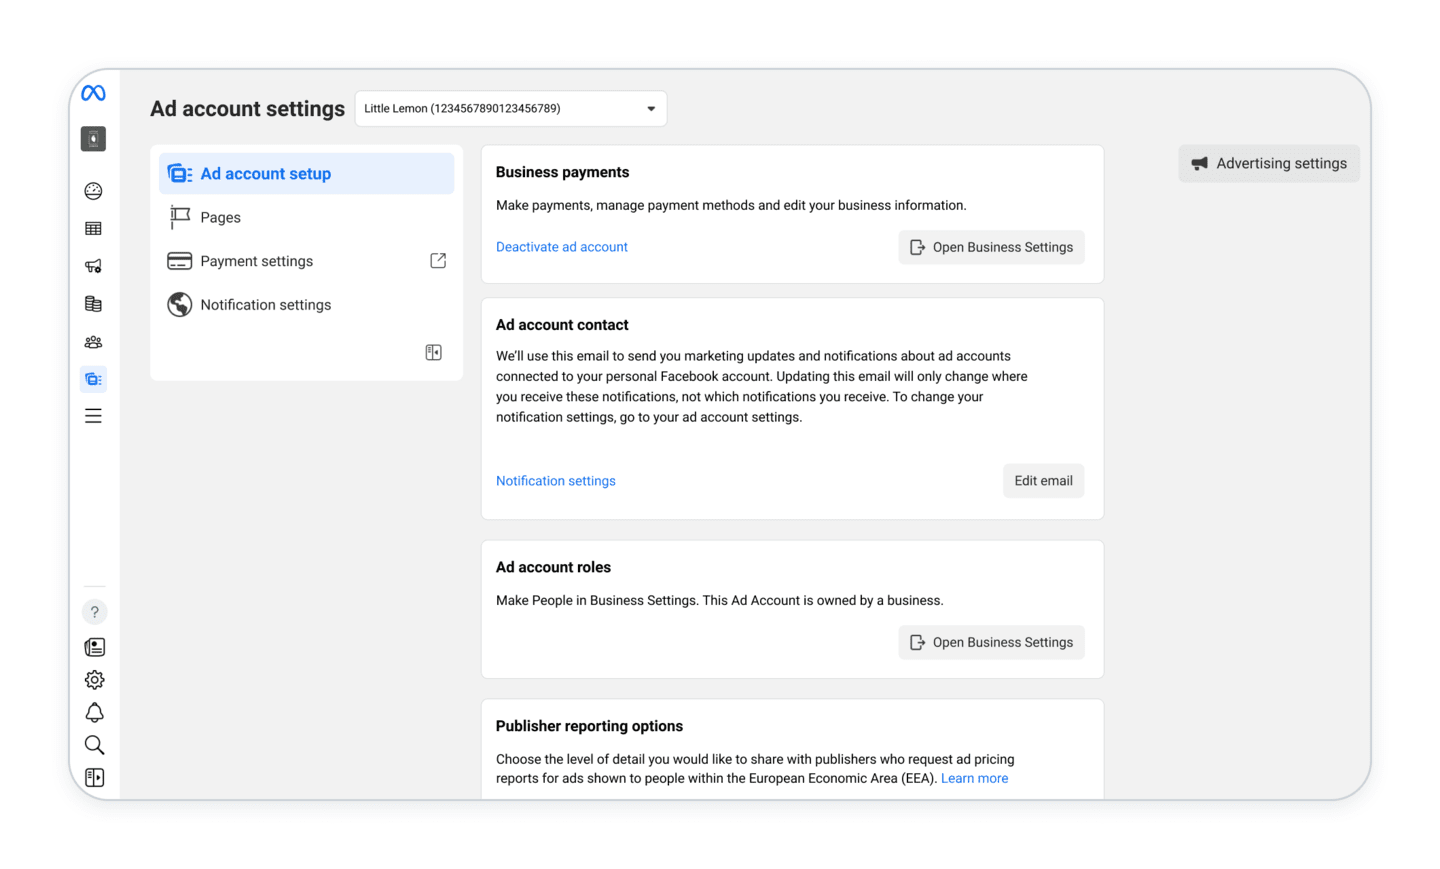Open the hamburger All tools menu
The height and width of the screenshot is (869, 1440).
point(93,416)
